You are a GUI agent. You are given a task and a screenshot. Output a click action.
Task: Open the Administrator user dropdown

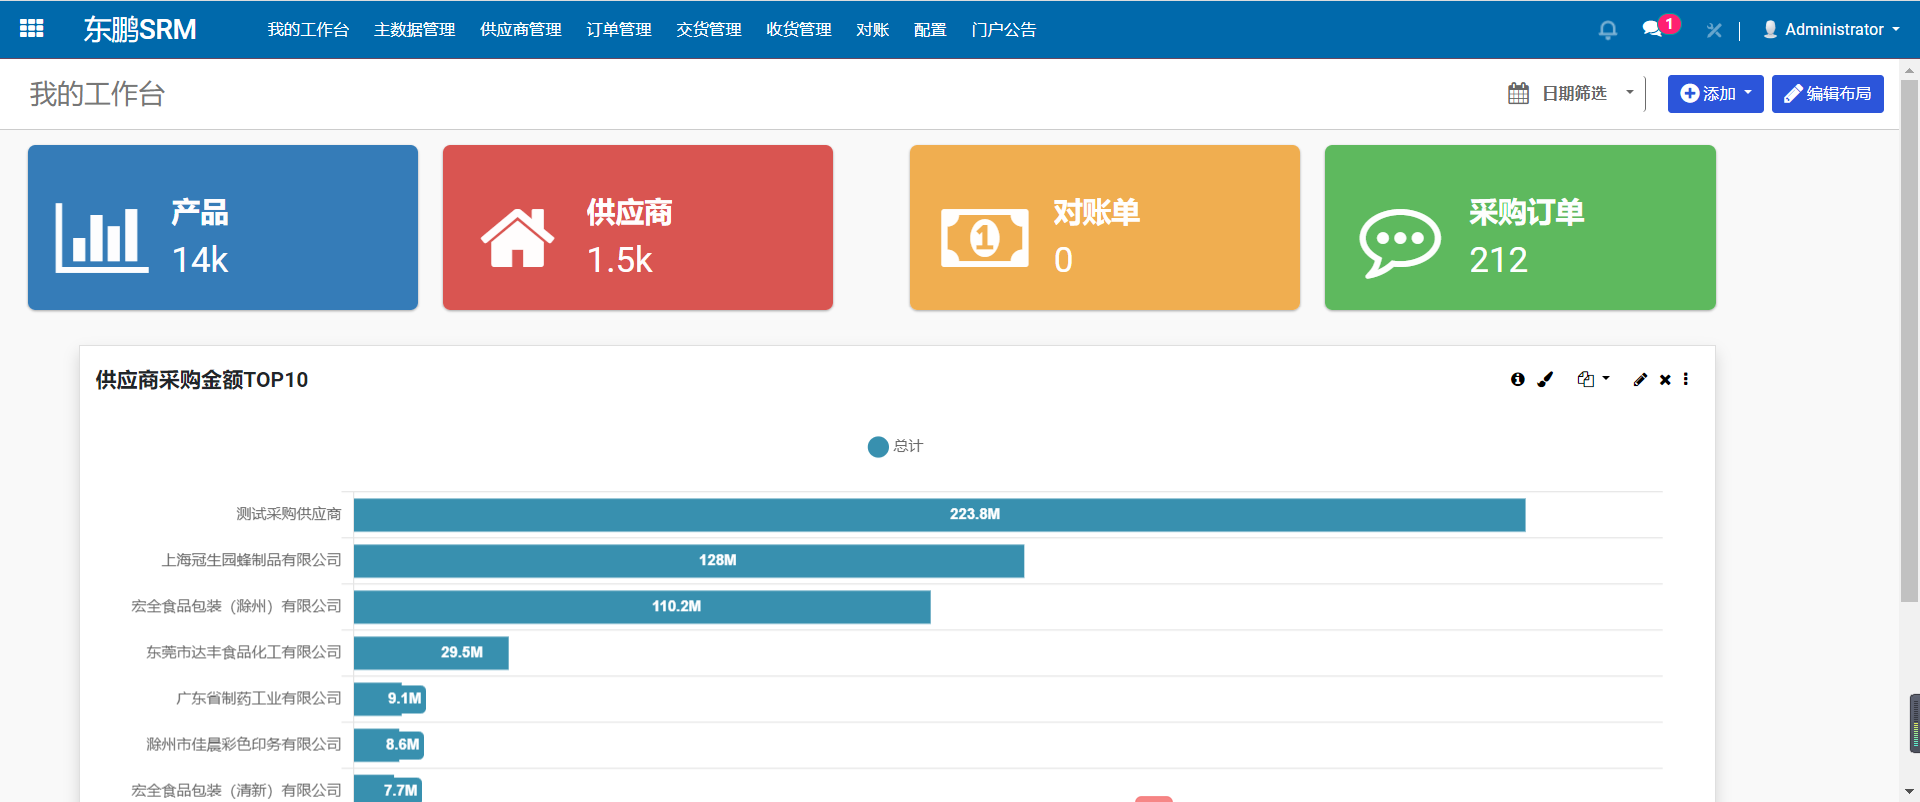[1831, 30]
